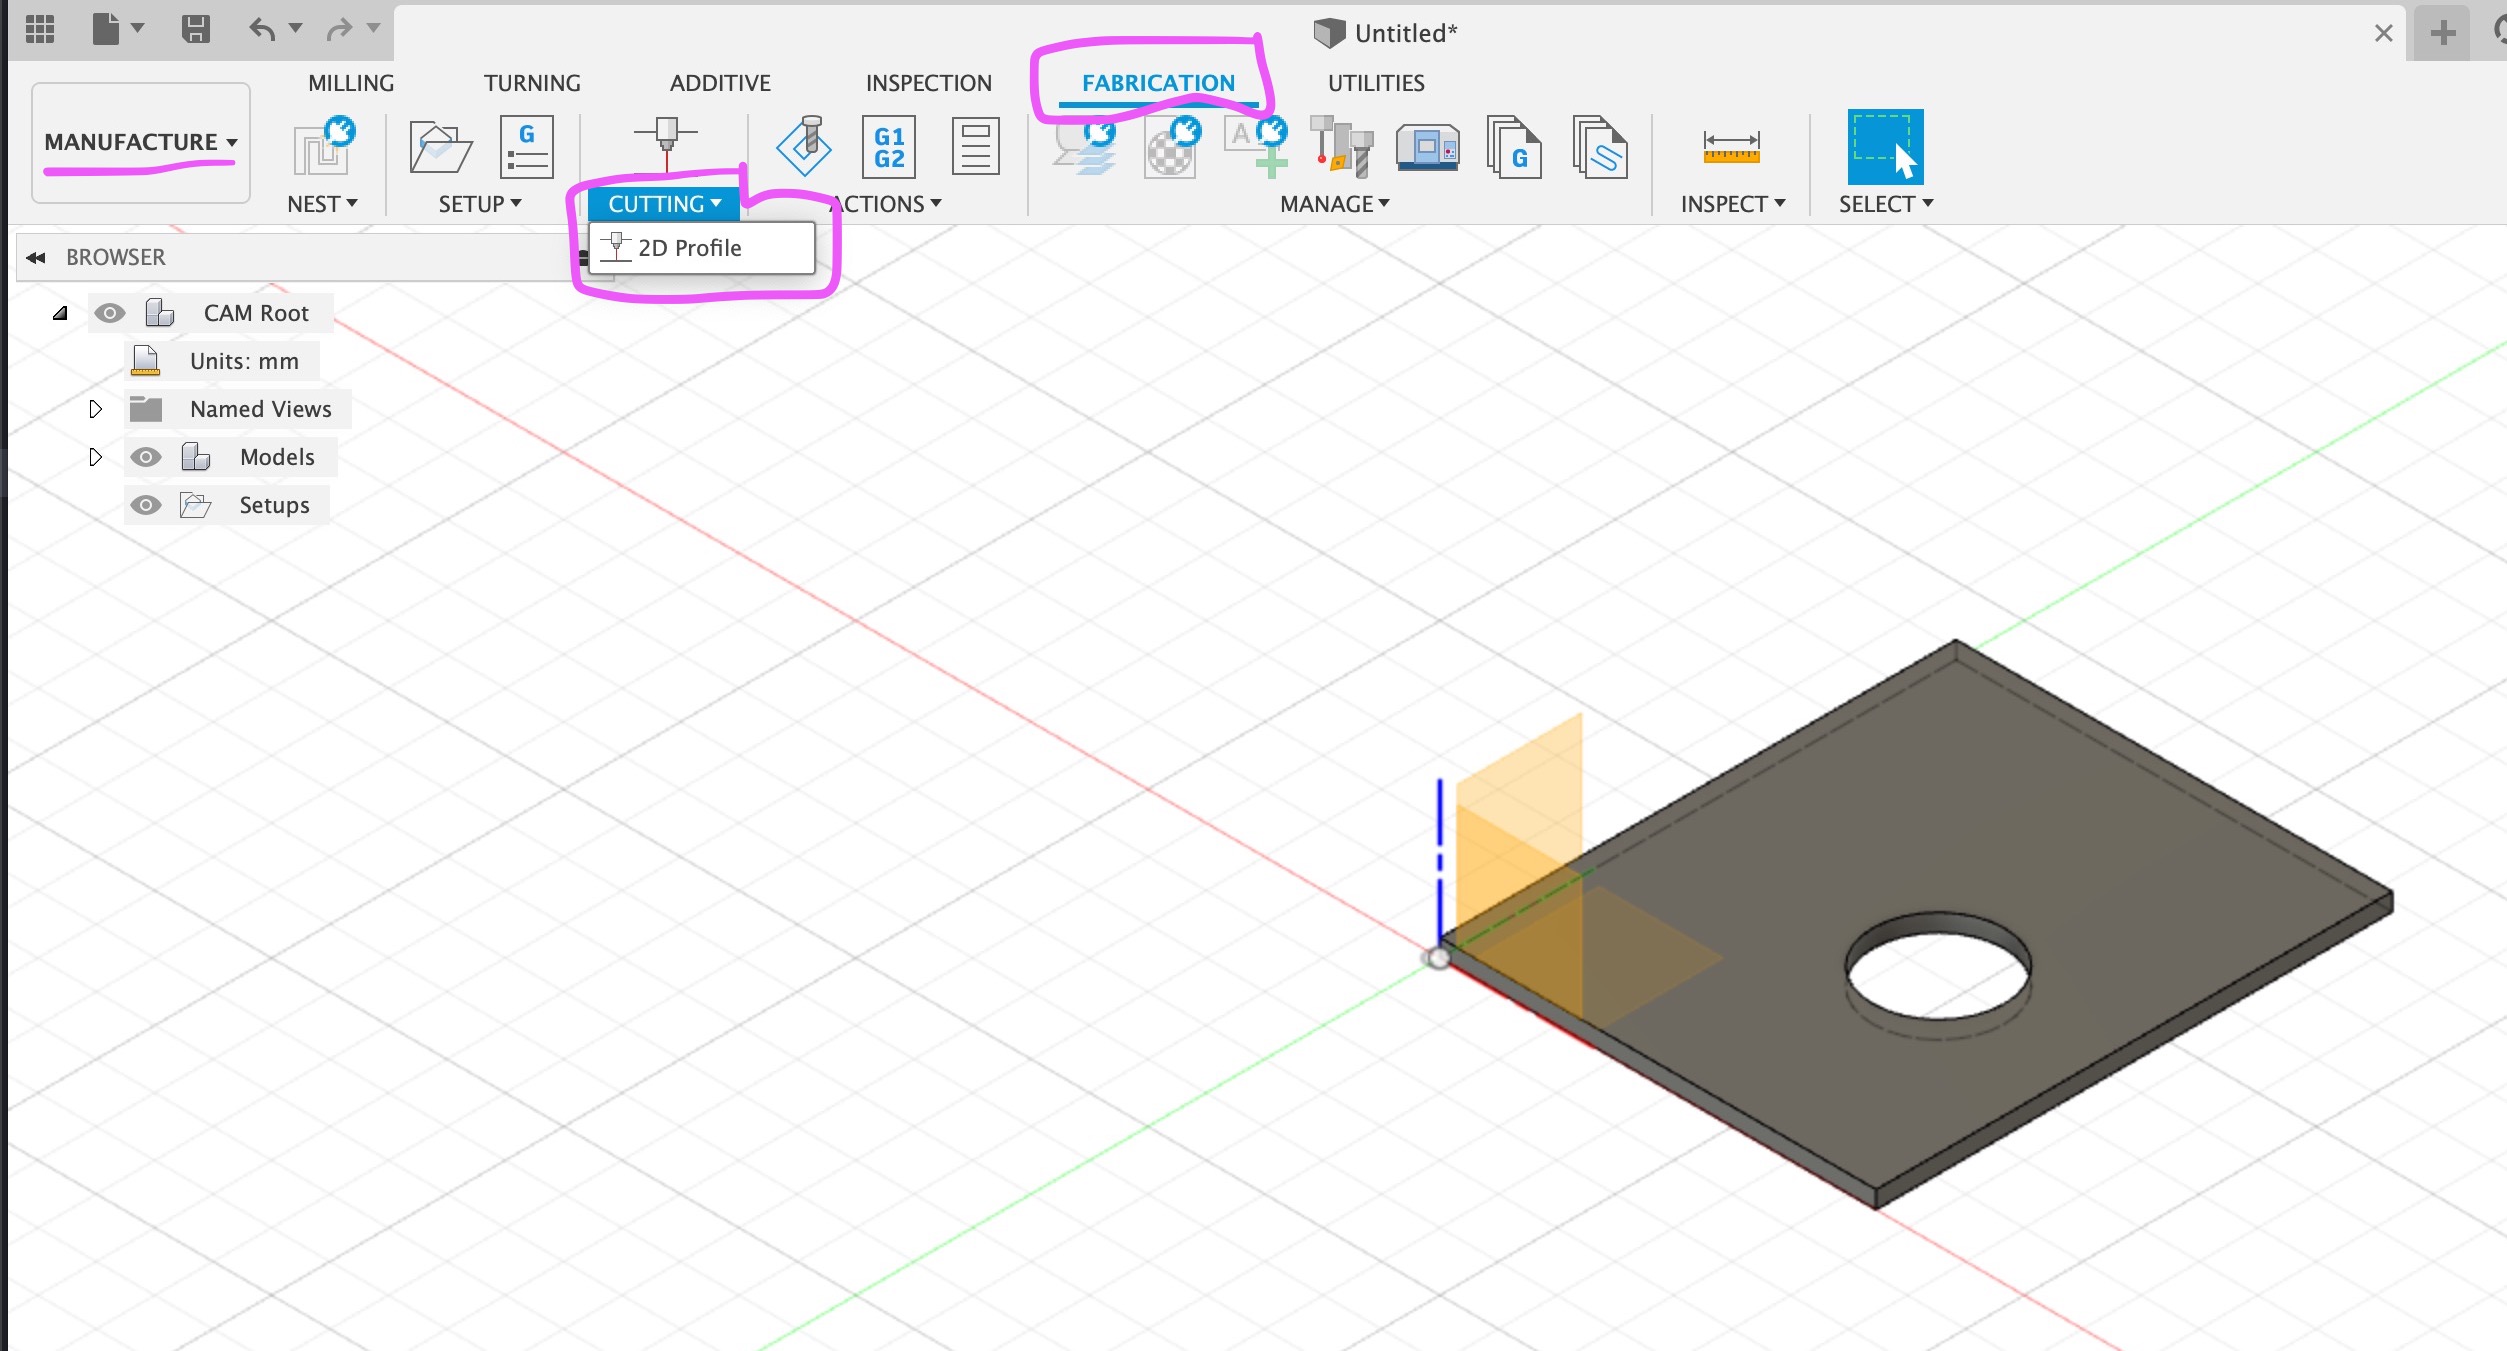Choose 2D Profile from the Cutting menu
This screenshot has width=2507, height=1351.
(x=702, y=248)
